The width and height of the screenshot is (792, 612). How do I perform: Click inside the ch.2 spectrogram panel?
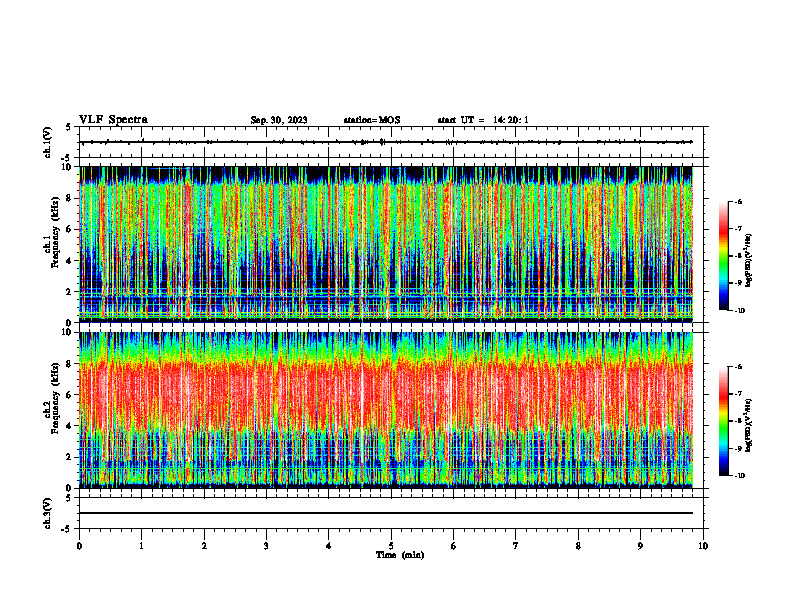click(x=386, y=410)
